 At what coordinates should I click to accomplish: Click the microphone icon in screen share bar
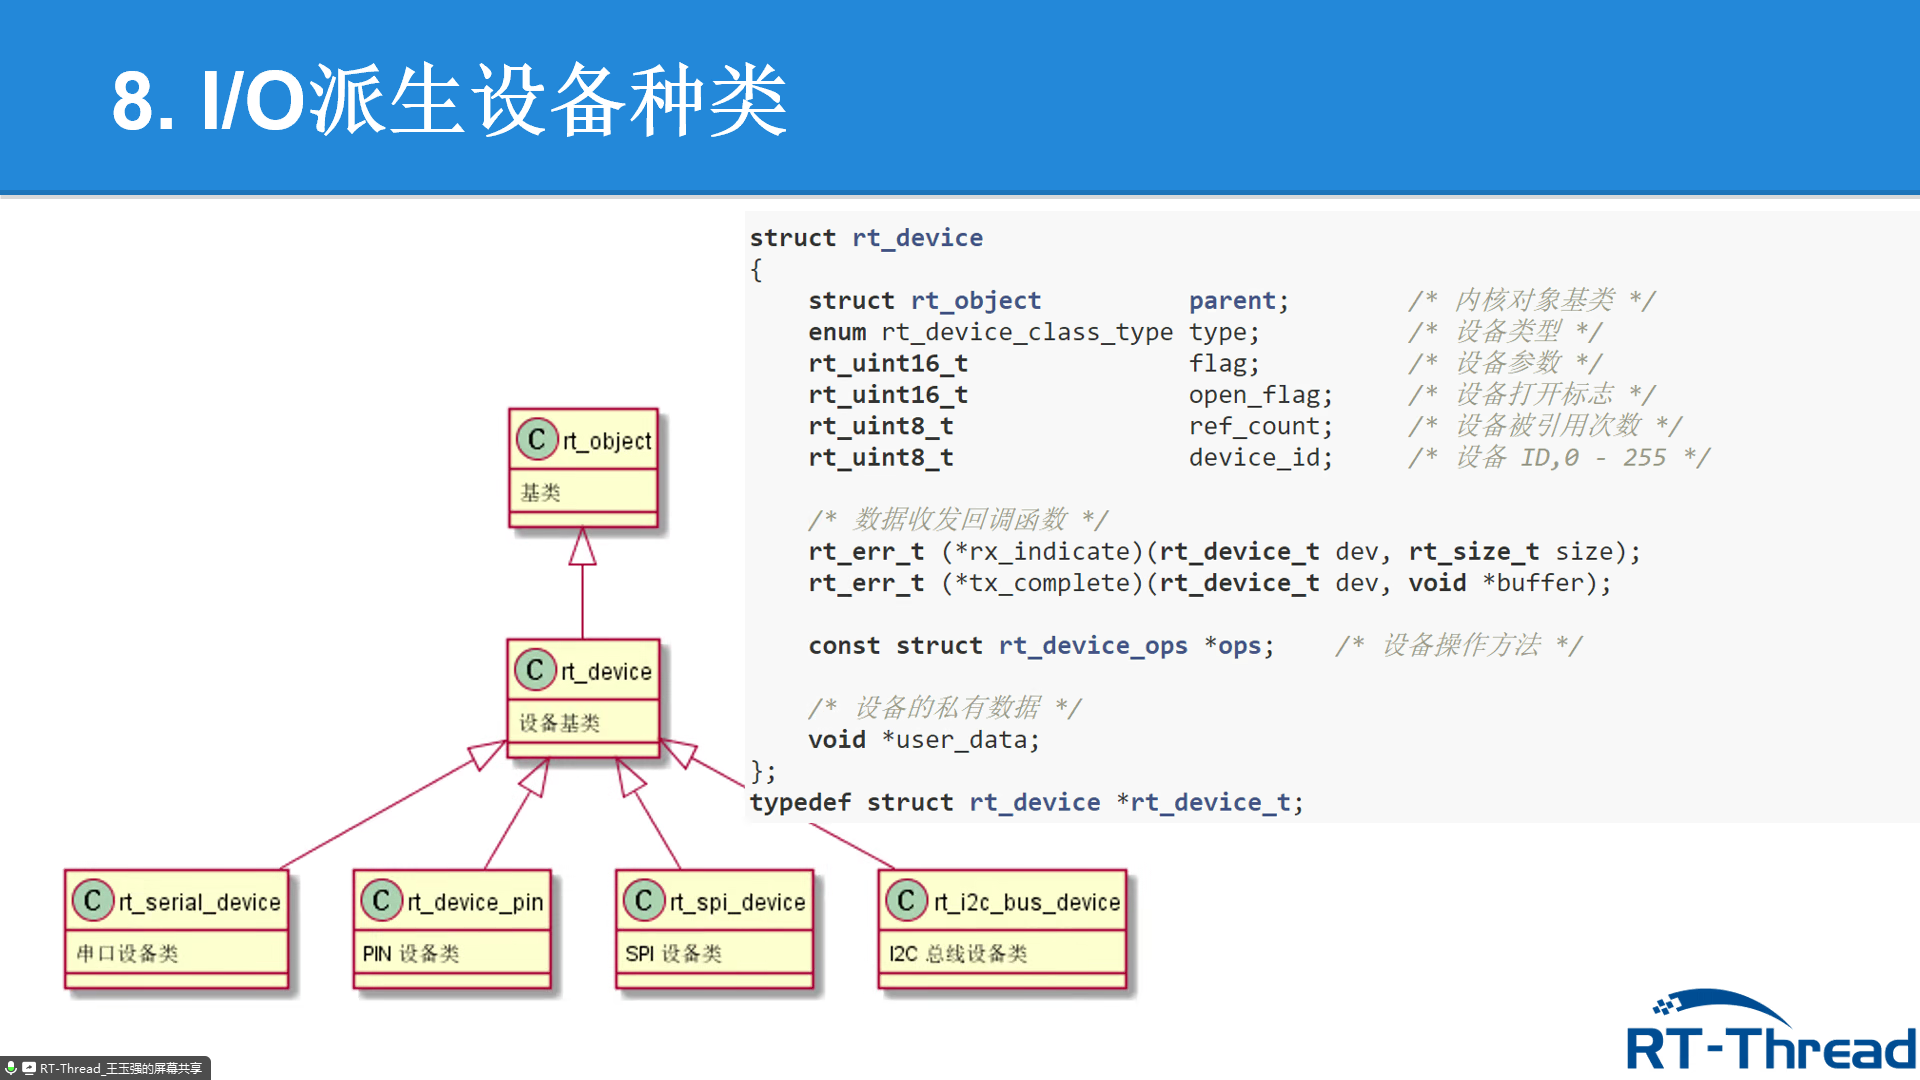(x=11, y=1068)
